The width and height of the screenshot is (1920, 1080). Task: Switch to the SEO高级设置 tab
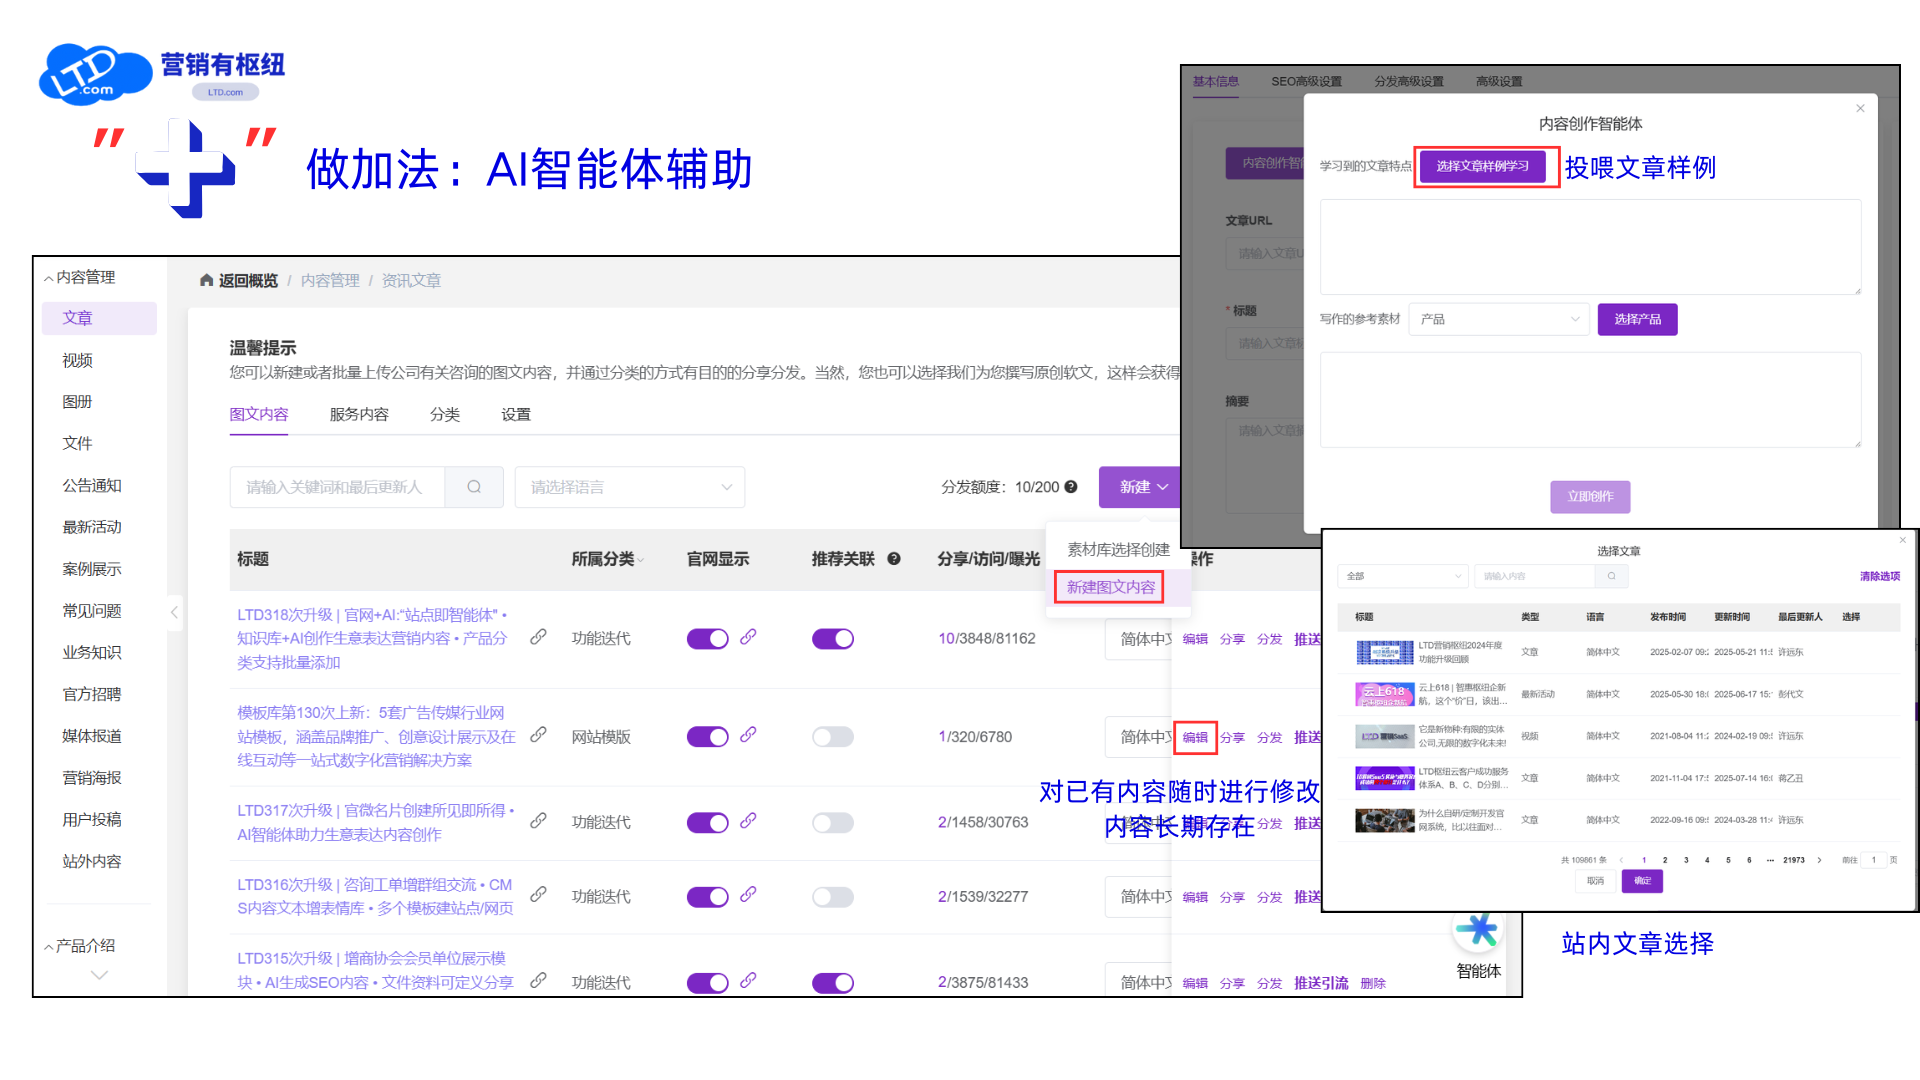(x=1305, y=80)
